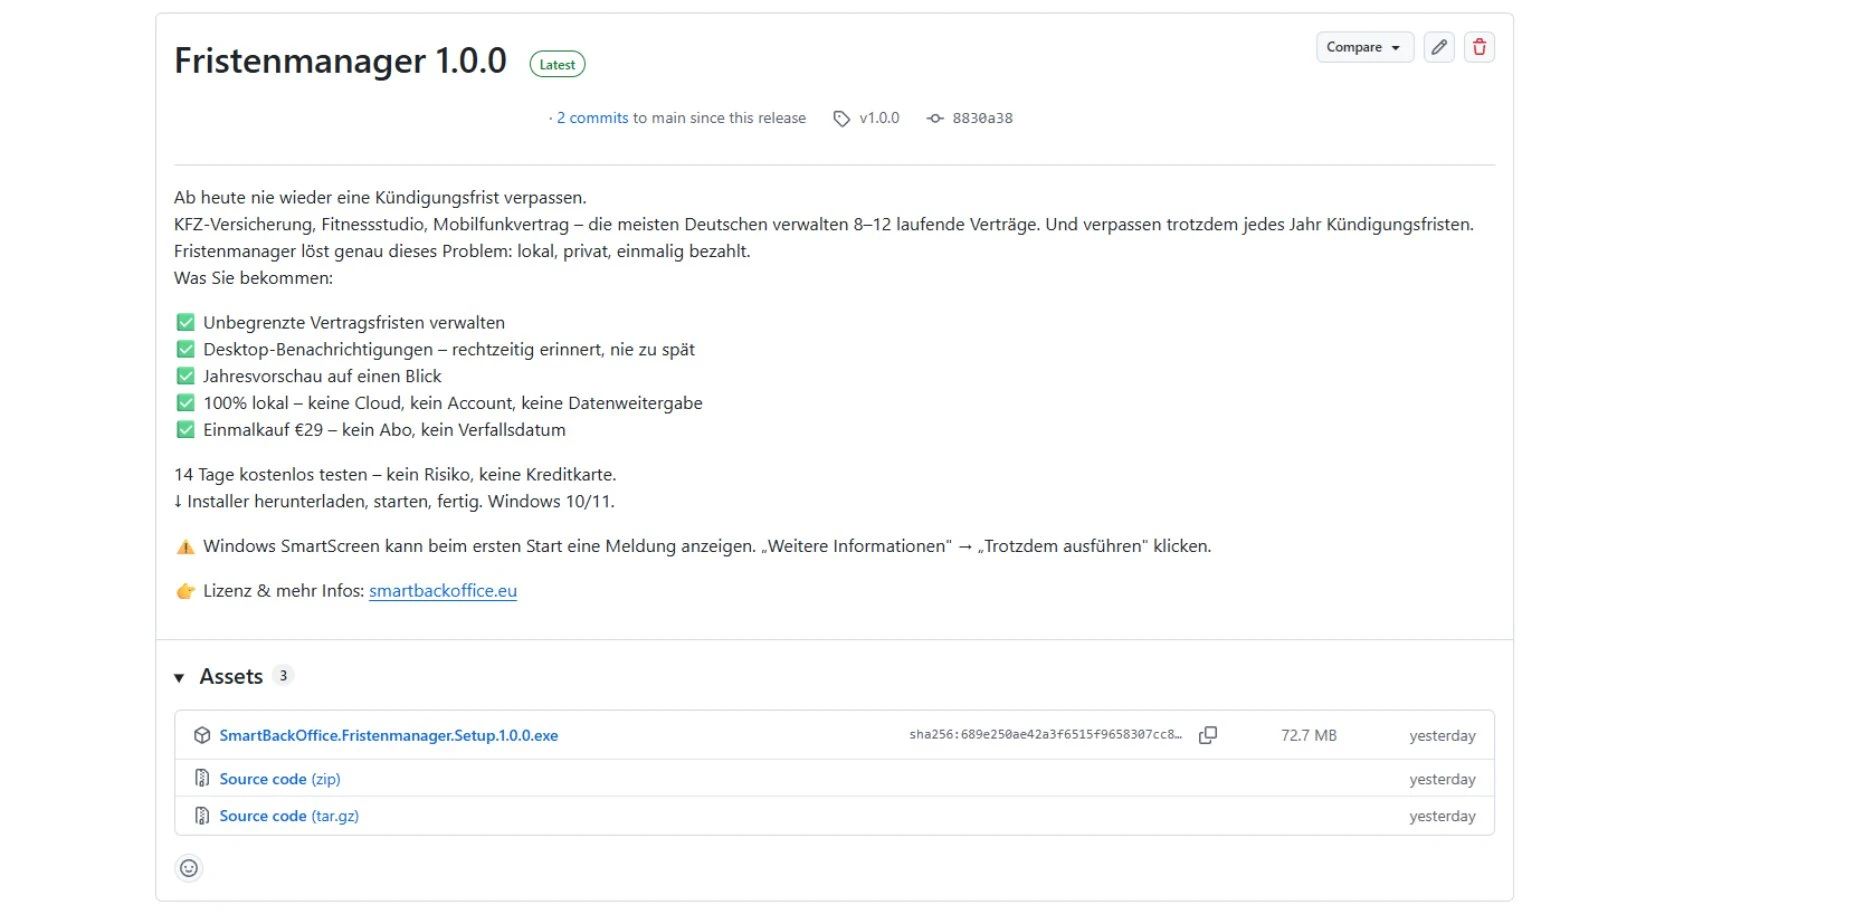Click the Fristenmanager 1.0.0 release title
Viewport: 1856px width, 914px height.
(x=340, y=61)
